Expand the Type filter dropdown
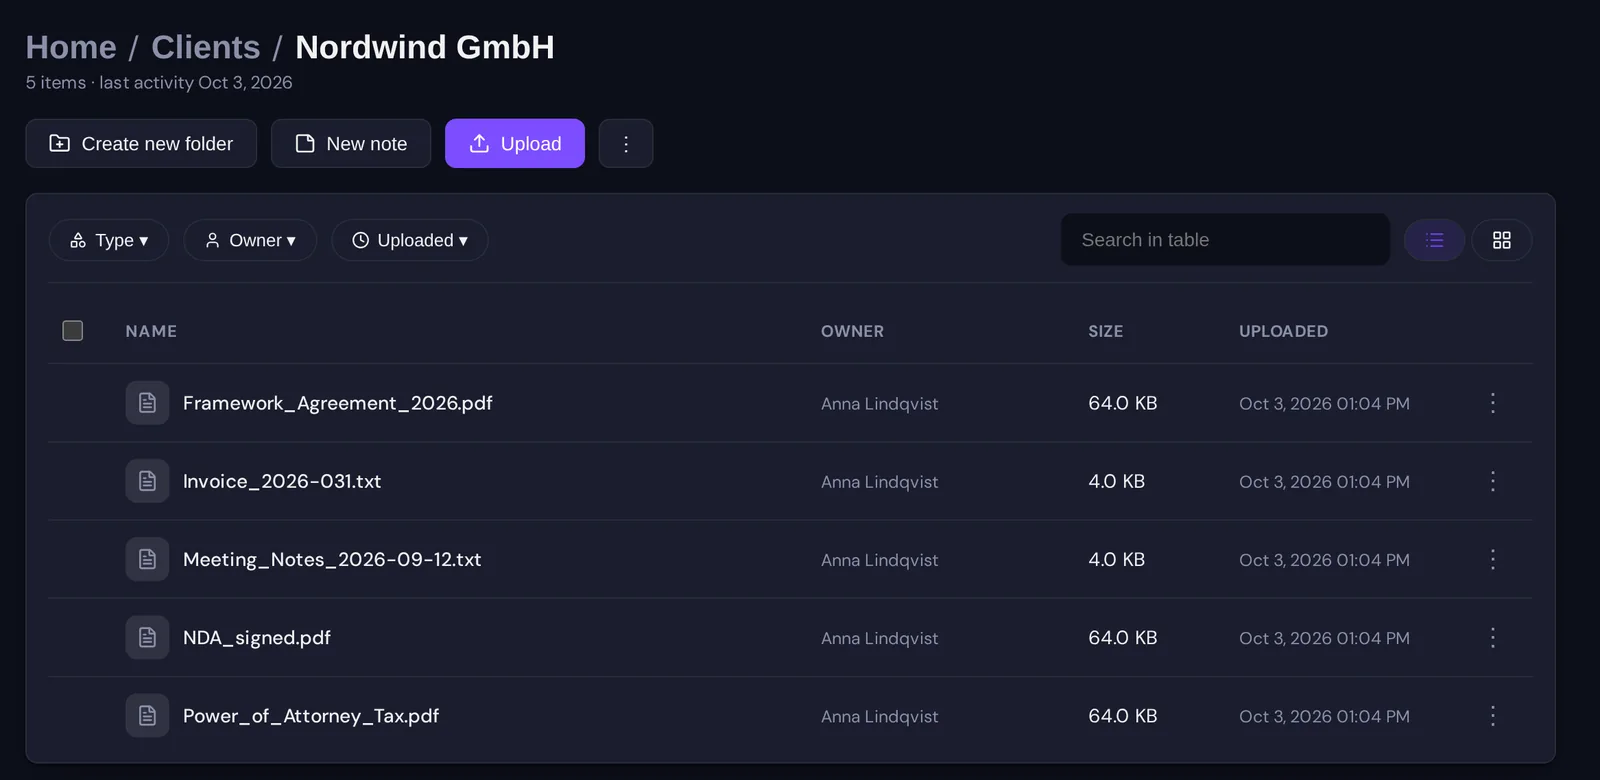This screenshot has width=1600, height=780. (x=109, y=240)
